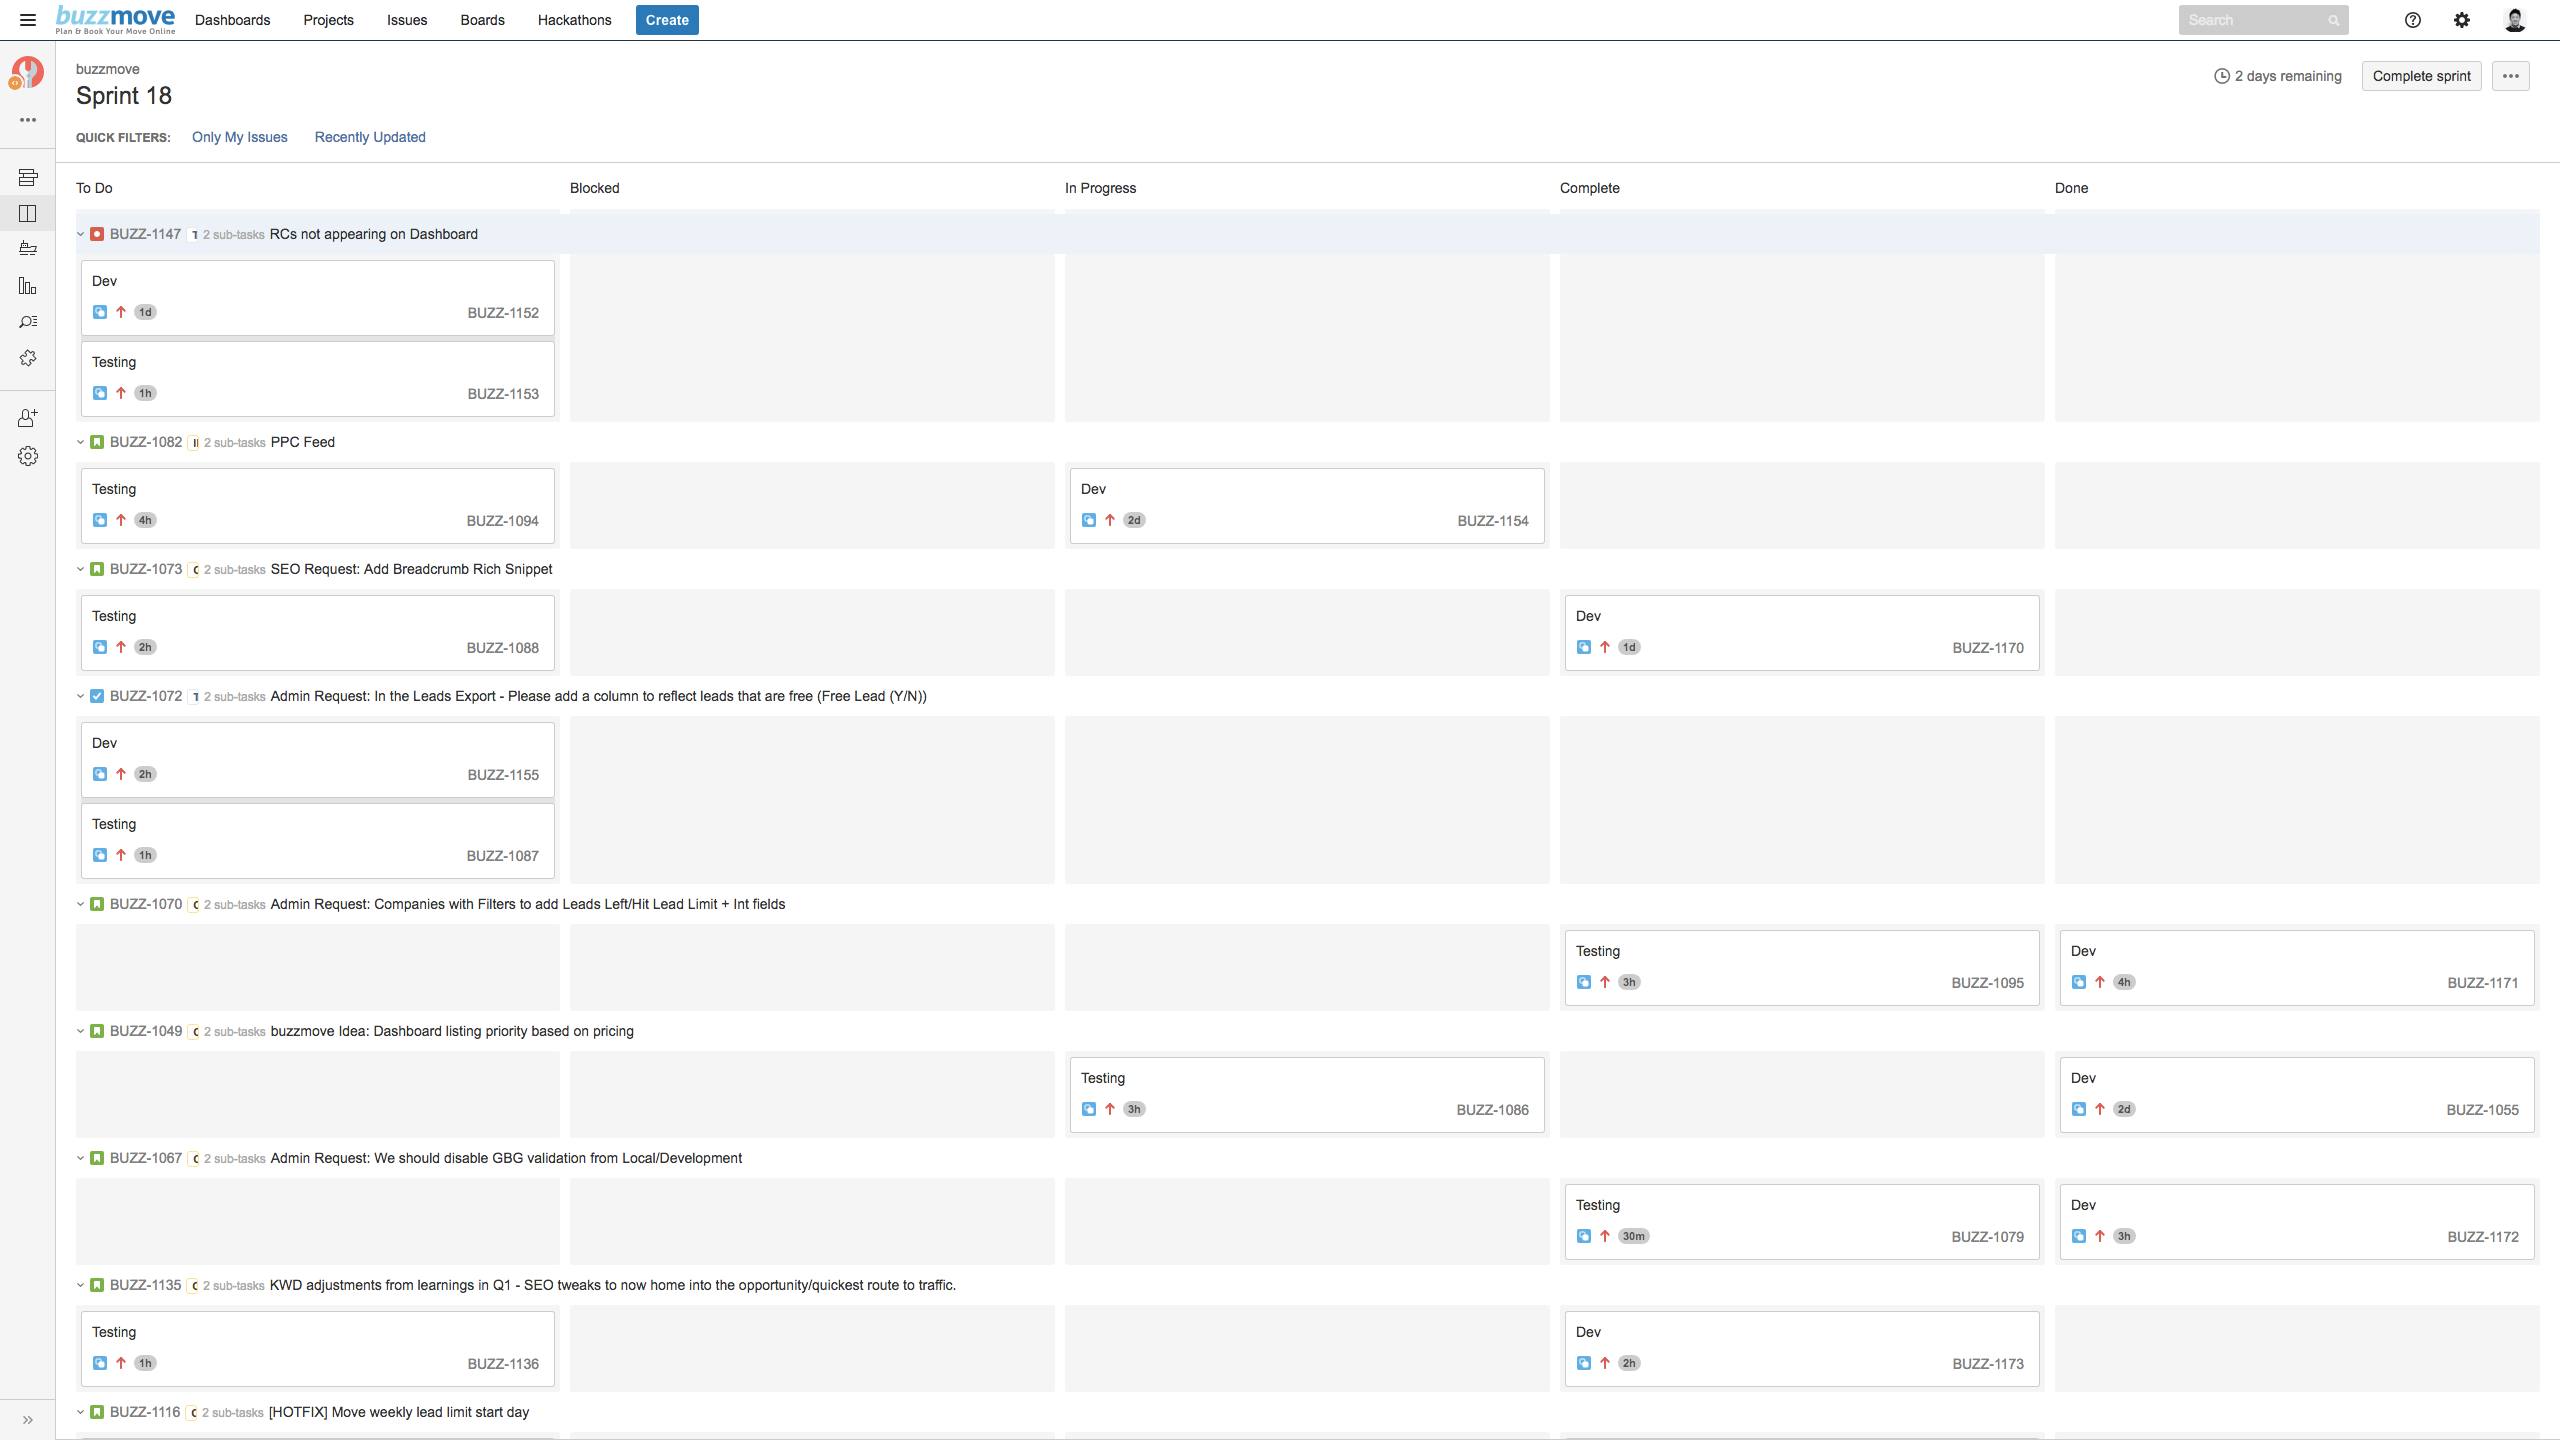Click the Search input field
Screen dimensions: 2560x1440
(2264, 20)
